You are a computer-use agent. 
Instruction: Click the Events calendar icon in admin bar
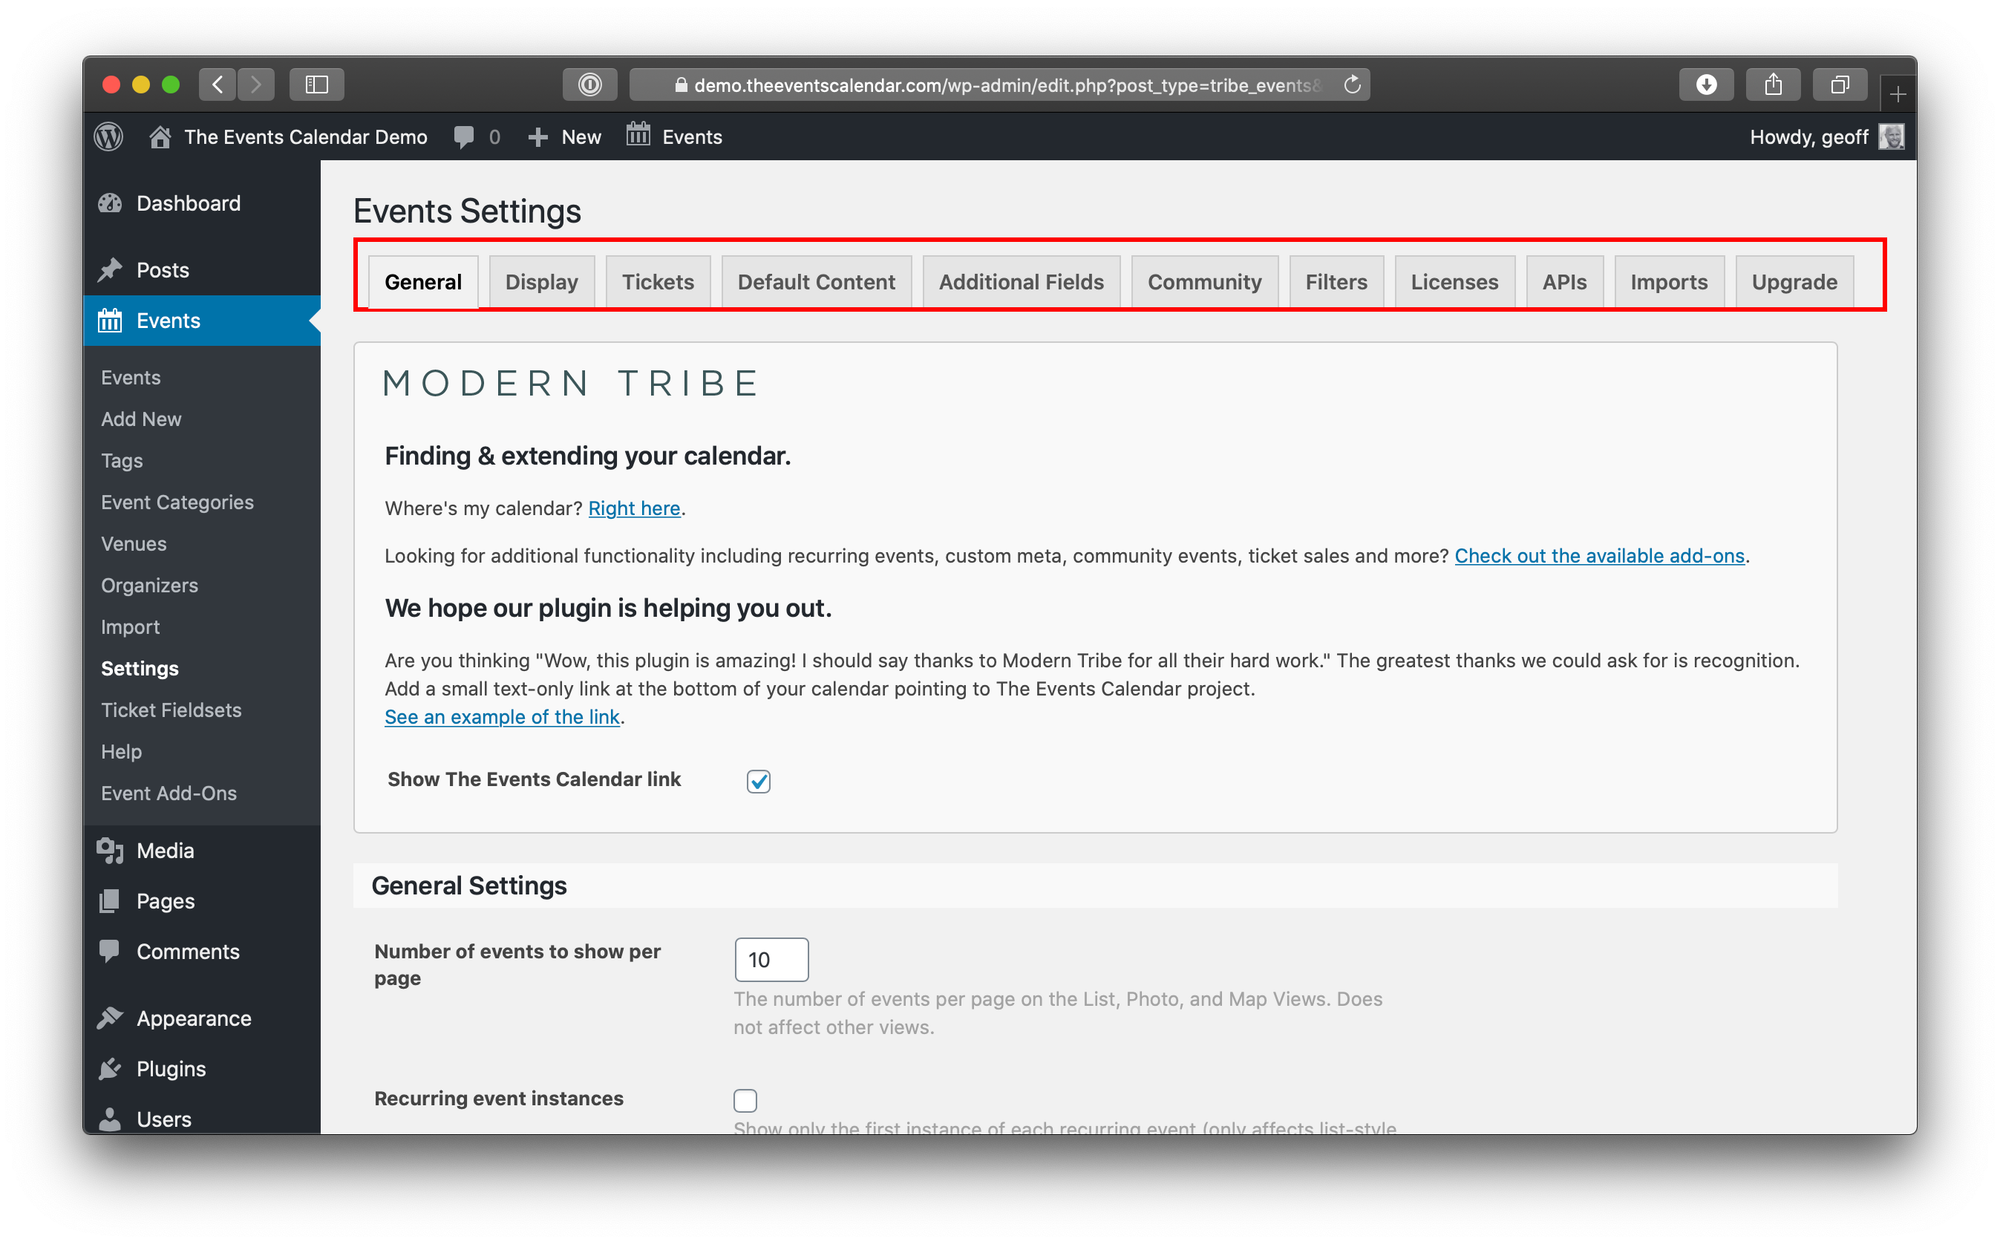(x=638, y=135)
